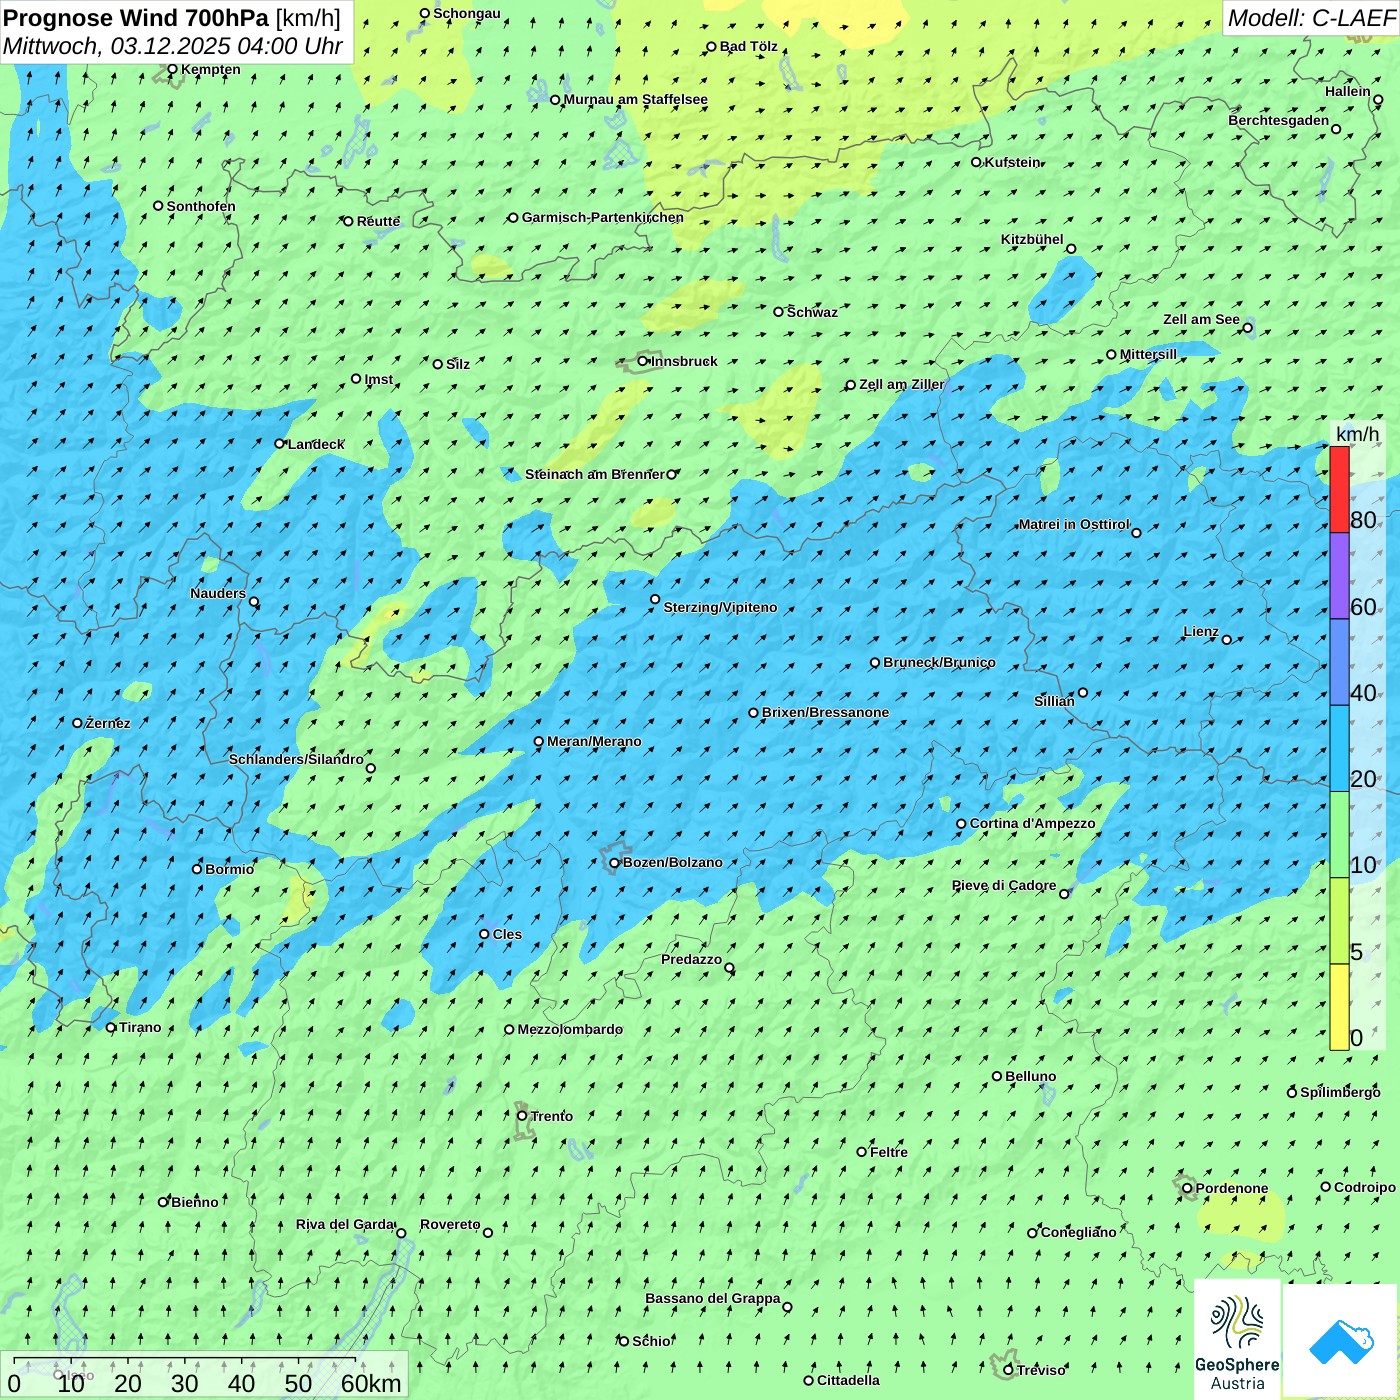Click the red segment of the legend
1400x1400 pixels.
point(1339,489)
